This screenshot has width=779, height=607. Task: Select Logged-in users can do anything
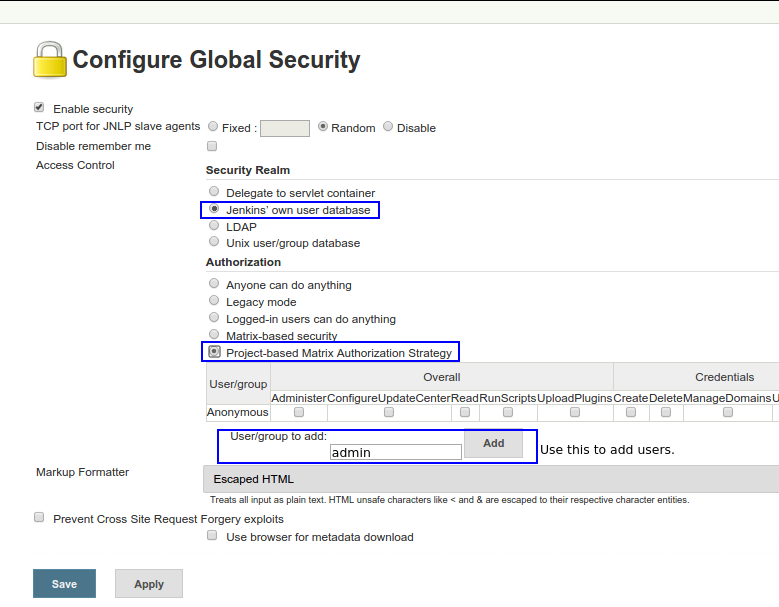click(214, 317)
